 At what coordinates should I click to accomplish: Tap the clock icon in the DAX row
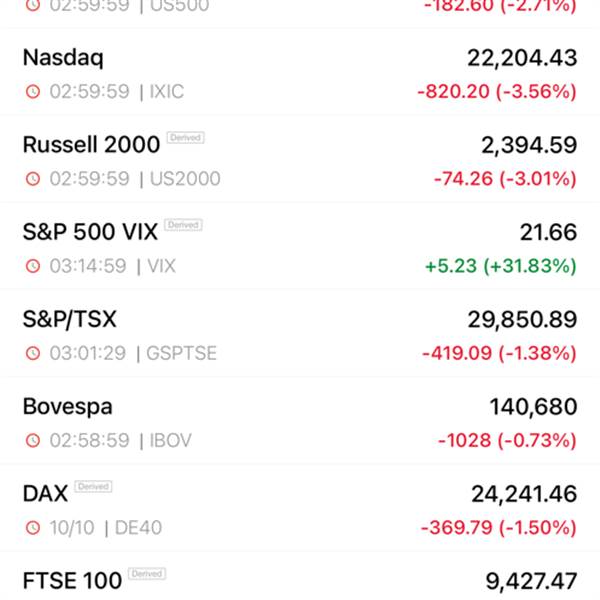[33, 527]
